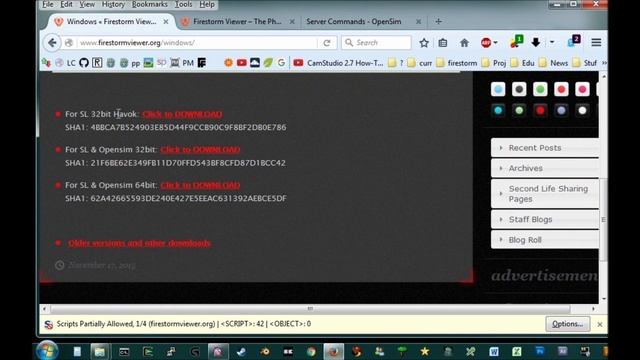Show more bookmarks with the chevron
This screenshot has height=360, width=640.
coord(604,63)
